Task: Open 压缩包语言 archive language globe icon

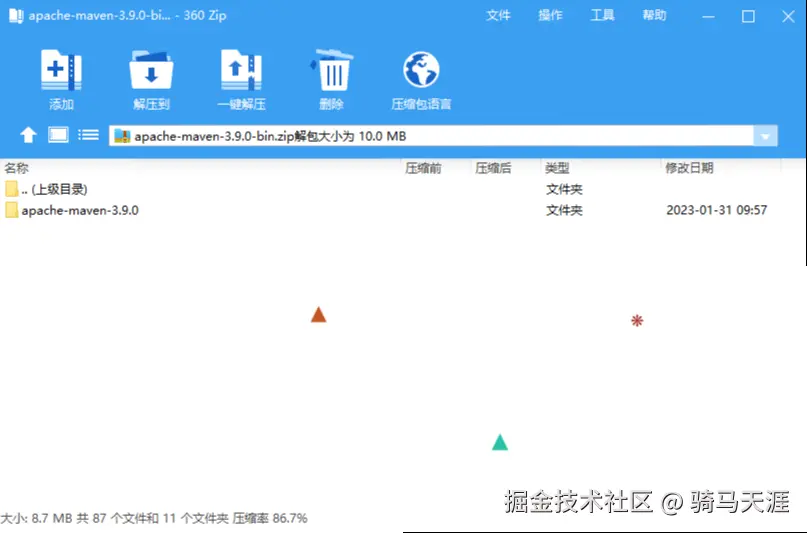Action: [421, 70]
